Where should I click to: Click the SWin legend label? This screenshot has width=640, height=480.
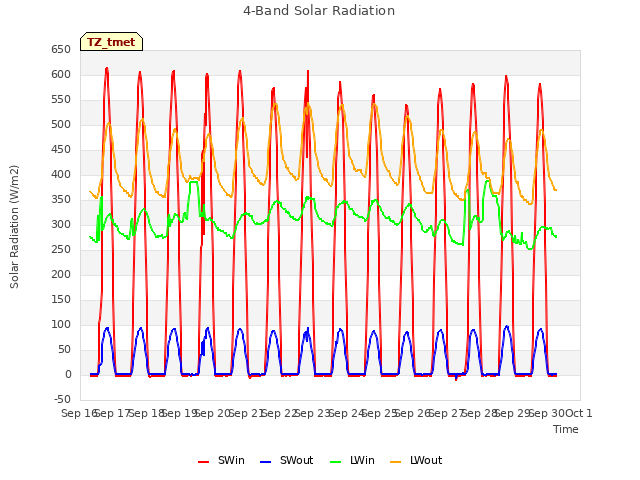point(231,460)
